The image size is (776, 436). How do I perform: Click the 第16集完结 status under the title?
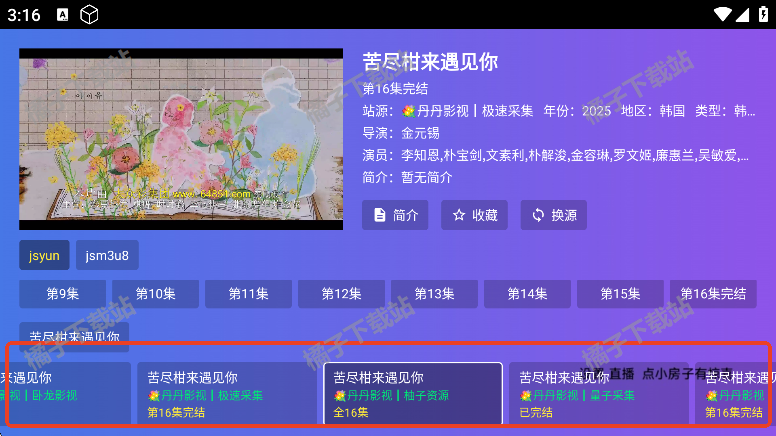(x=395, y=89)
